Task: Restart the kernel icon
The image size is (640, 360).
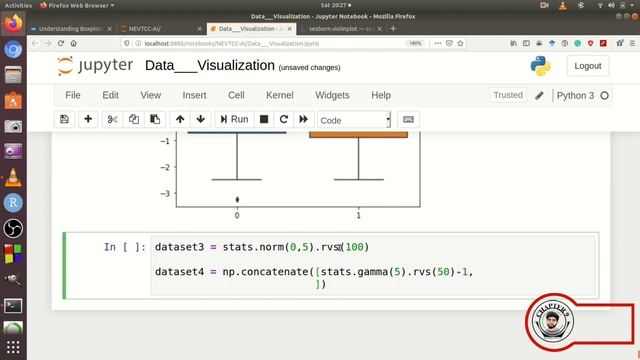Action: tap(284, 119)
